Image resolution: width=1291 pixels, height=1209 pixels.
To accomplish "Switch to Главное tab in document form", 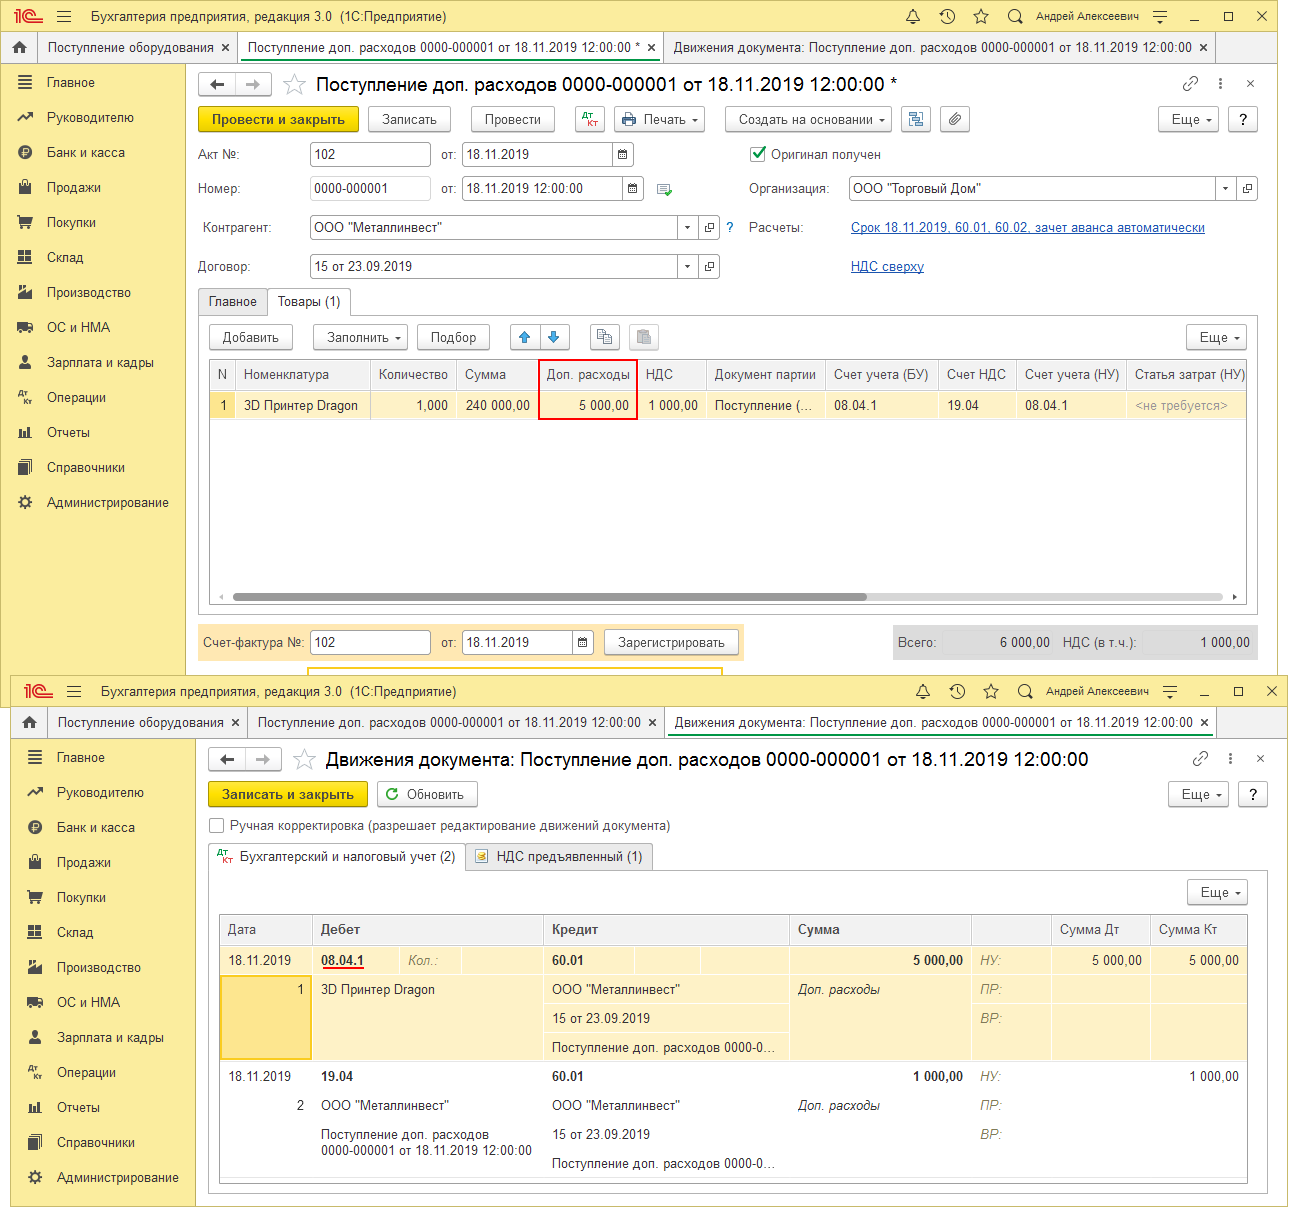I will (233, 301).
